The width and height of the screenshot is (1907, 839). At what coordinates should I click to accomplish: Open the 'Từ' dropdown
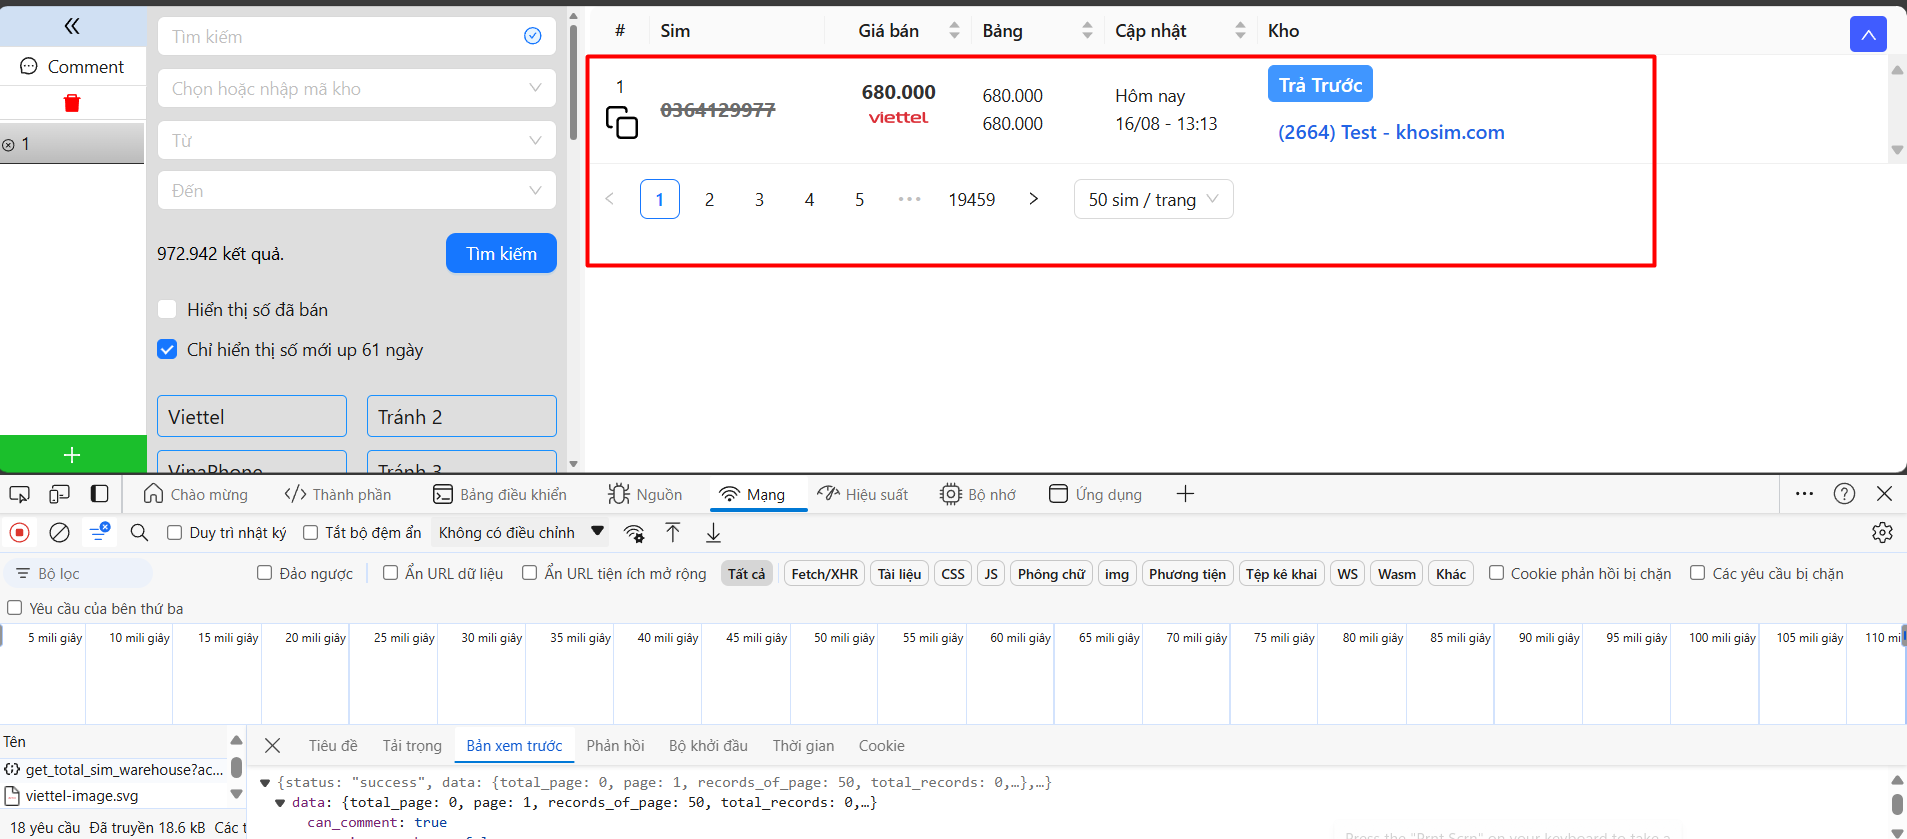pos(357,140)
